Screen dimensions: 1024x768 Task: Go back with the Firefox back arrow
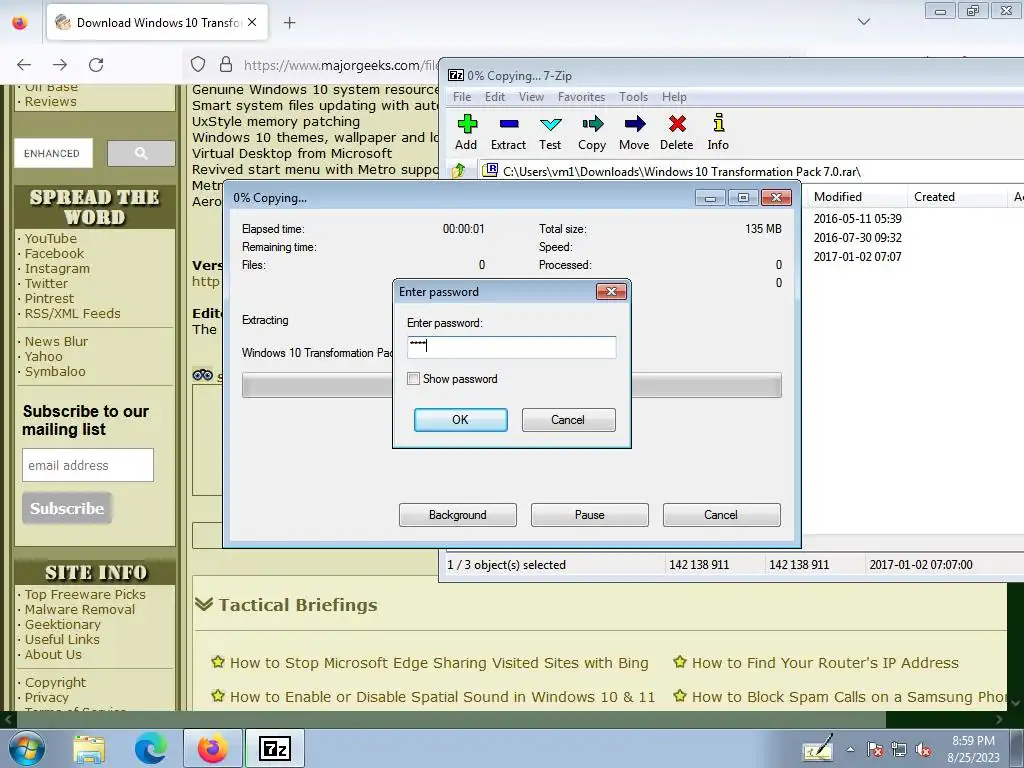pos(24,65)
